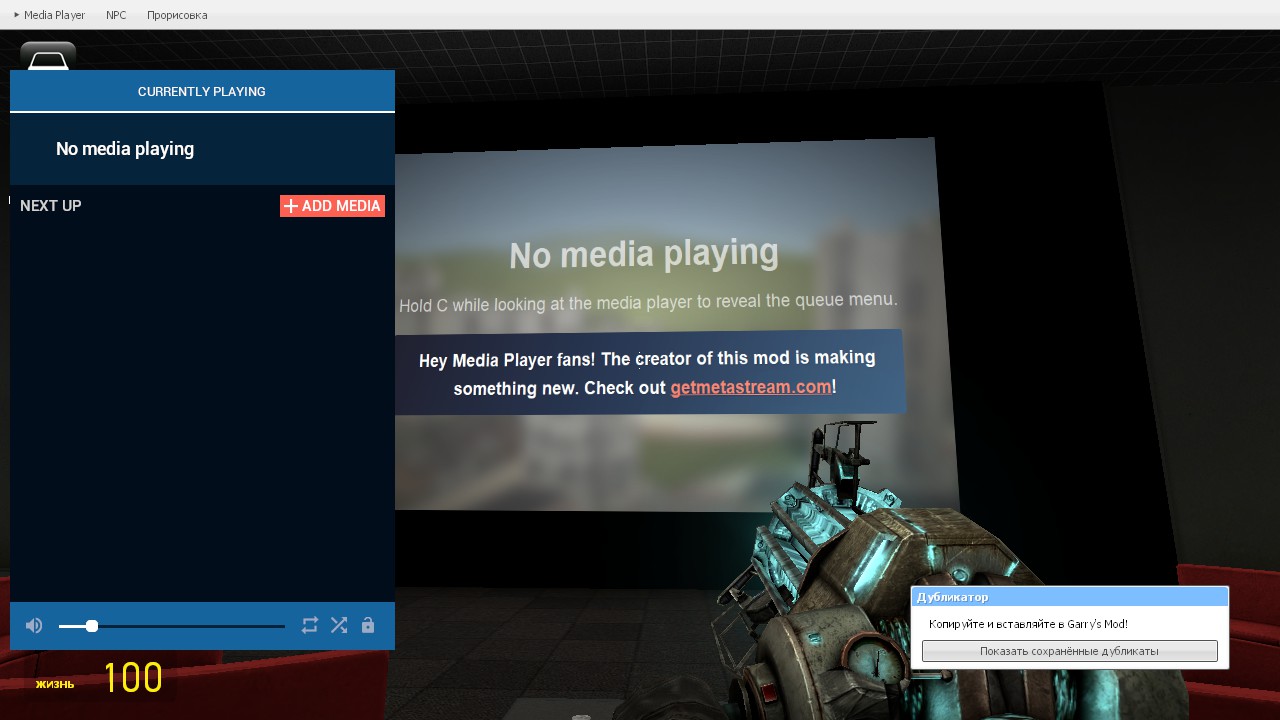Screen dimensions: 1280x720
Task: Toggle shuffle mode in media queue
Action: [x=339, y=625]
